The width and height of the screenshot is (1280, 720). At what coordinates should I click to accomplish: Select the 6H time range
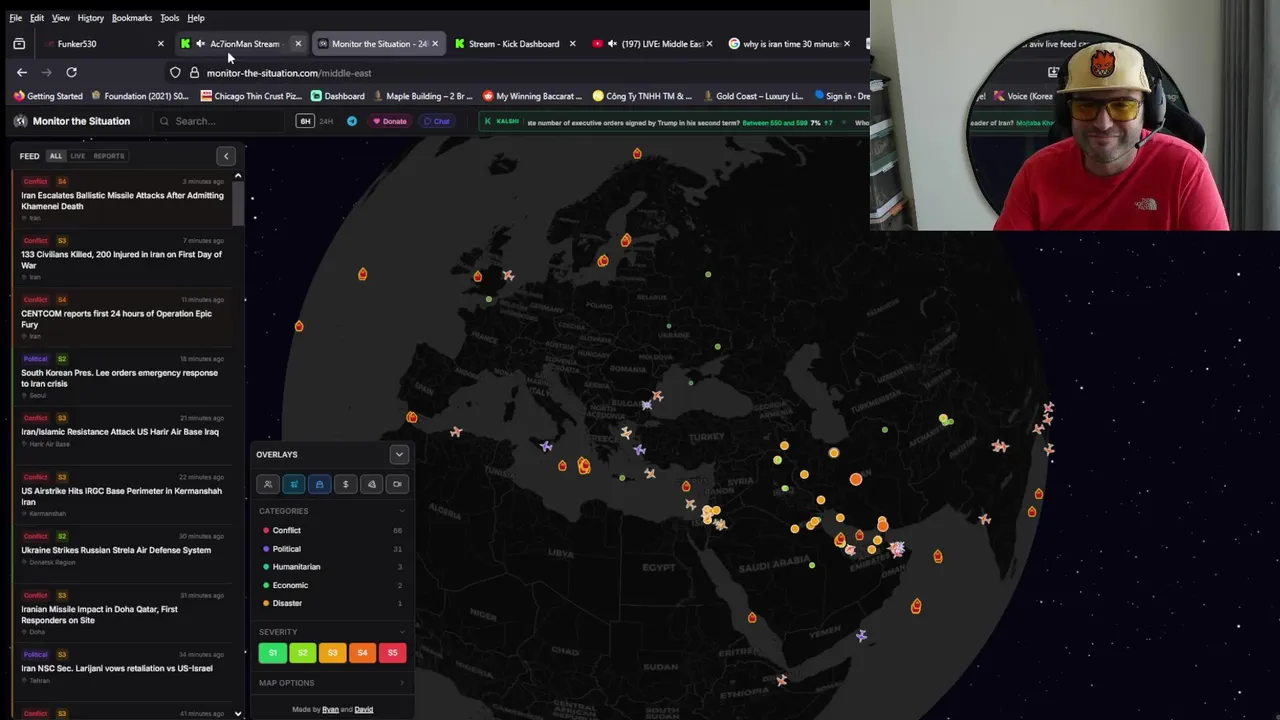click(305, 121)
